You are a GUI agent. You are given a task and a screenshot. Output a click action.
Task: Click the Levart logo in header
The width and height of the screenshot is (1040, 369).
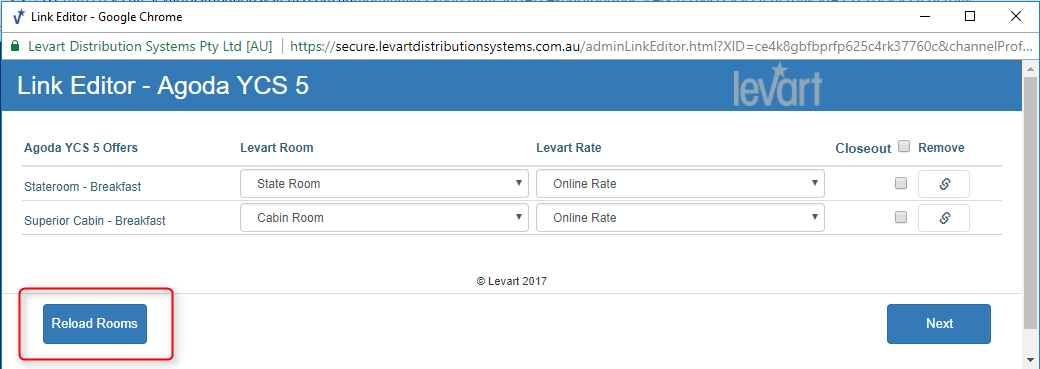(777, 85)
